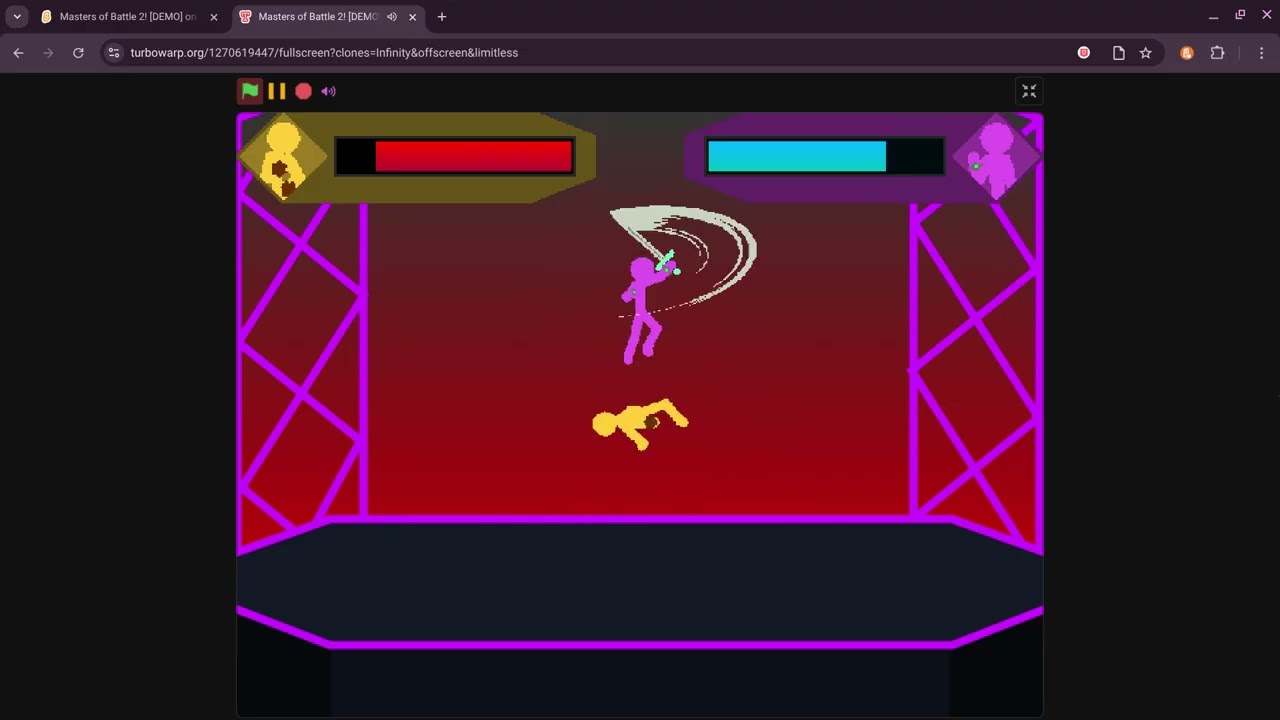Click the red shield extension icon in address bar
Screen dimensions: 1280x720
tap(1084, 53)
